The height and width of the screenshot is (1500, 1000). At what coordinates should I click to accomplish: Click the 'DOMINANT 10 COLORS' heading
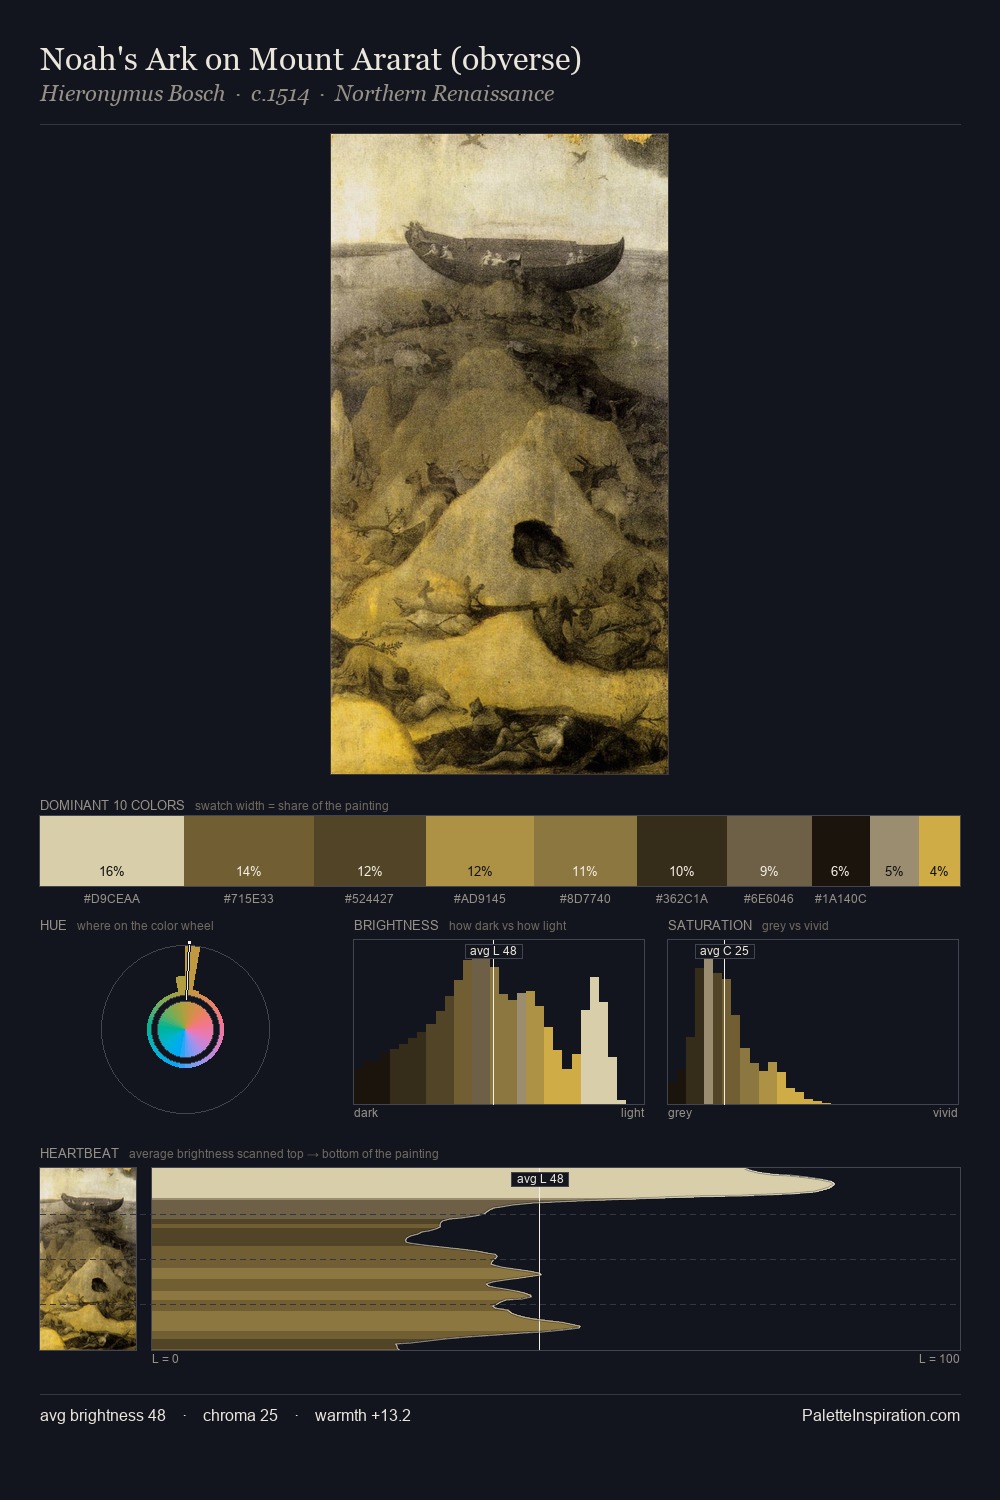[x=112, y=805]
